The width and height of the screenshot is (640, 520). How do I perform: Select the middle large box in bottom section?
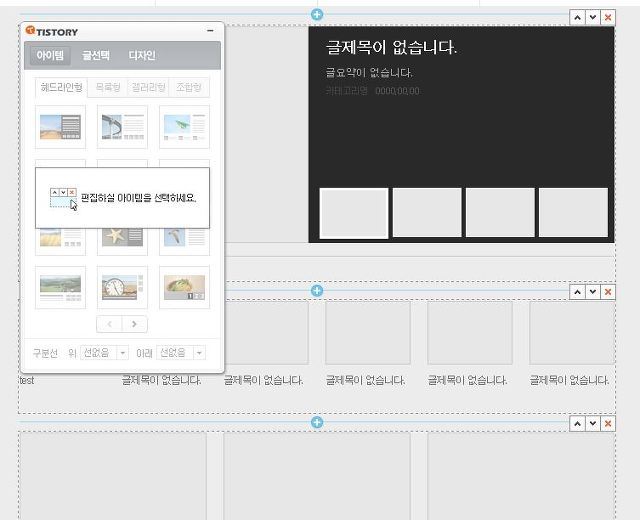[317, 476]
